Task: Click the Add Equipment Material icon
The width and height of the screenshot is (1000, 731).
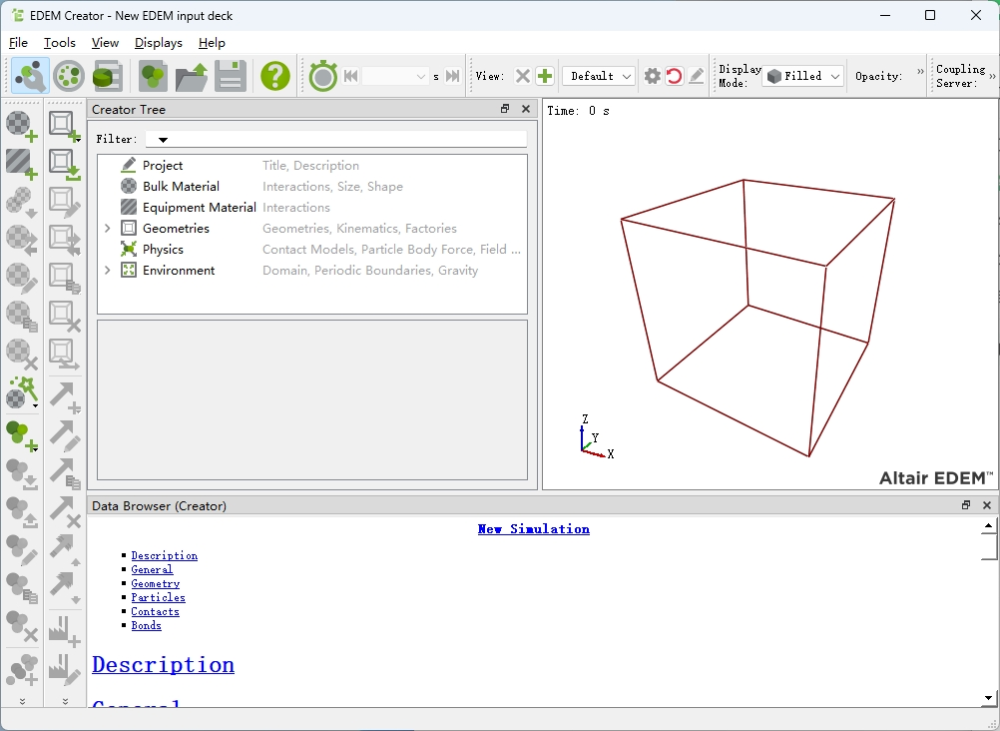Action: (x=22, y=162)
